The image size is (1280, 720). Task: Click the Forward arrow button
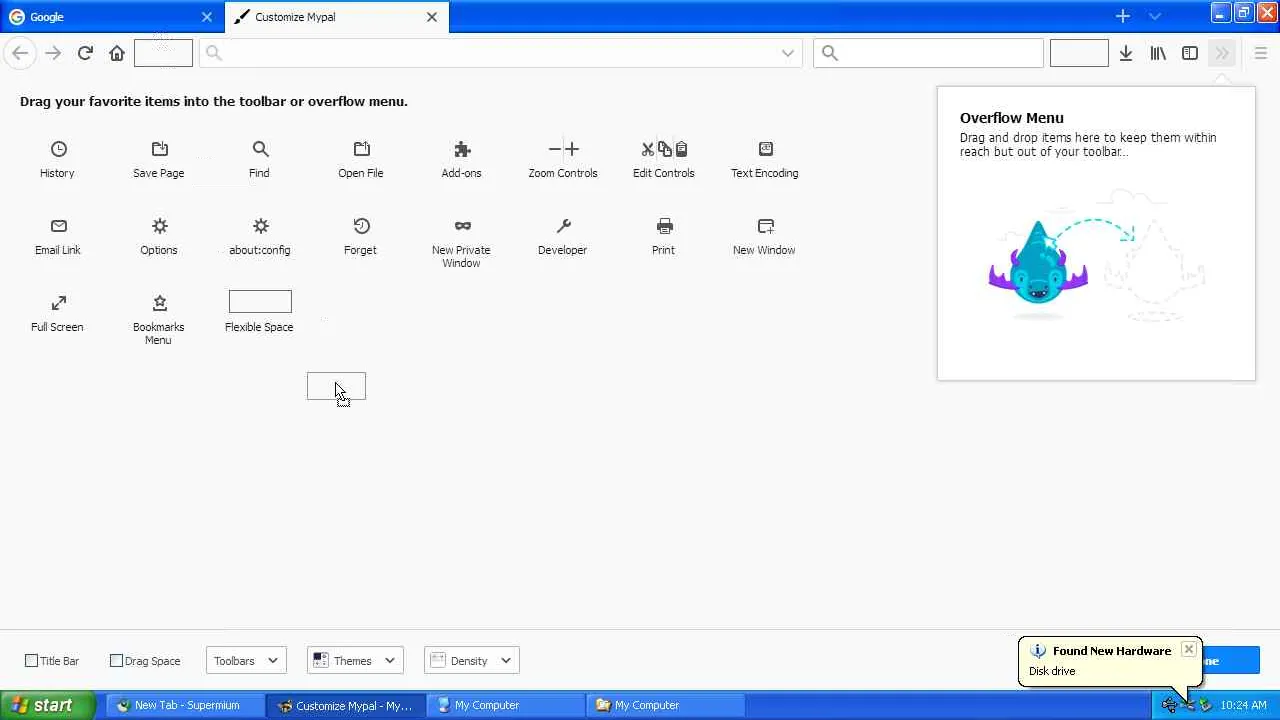point(53,53)
